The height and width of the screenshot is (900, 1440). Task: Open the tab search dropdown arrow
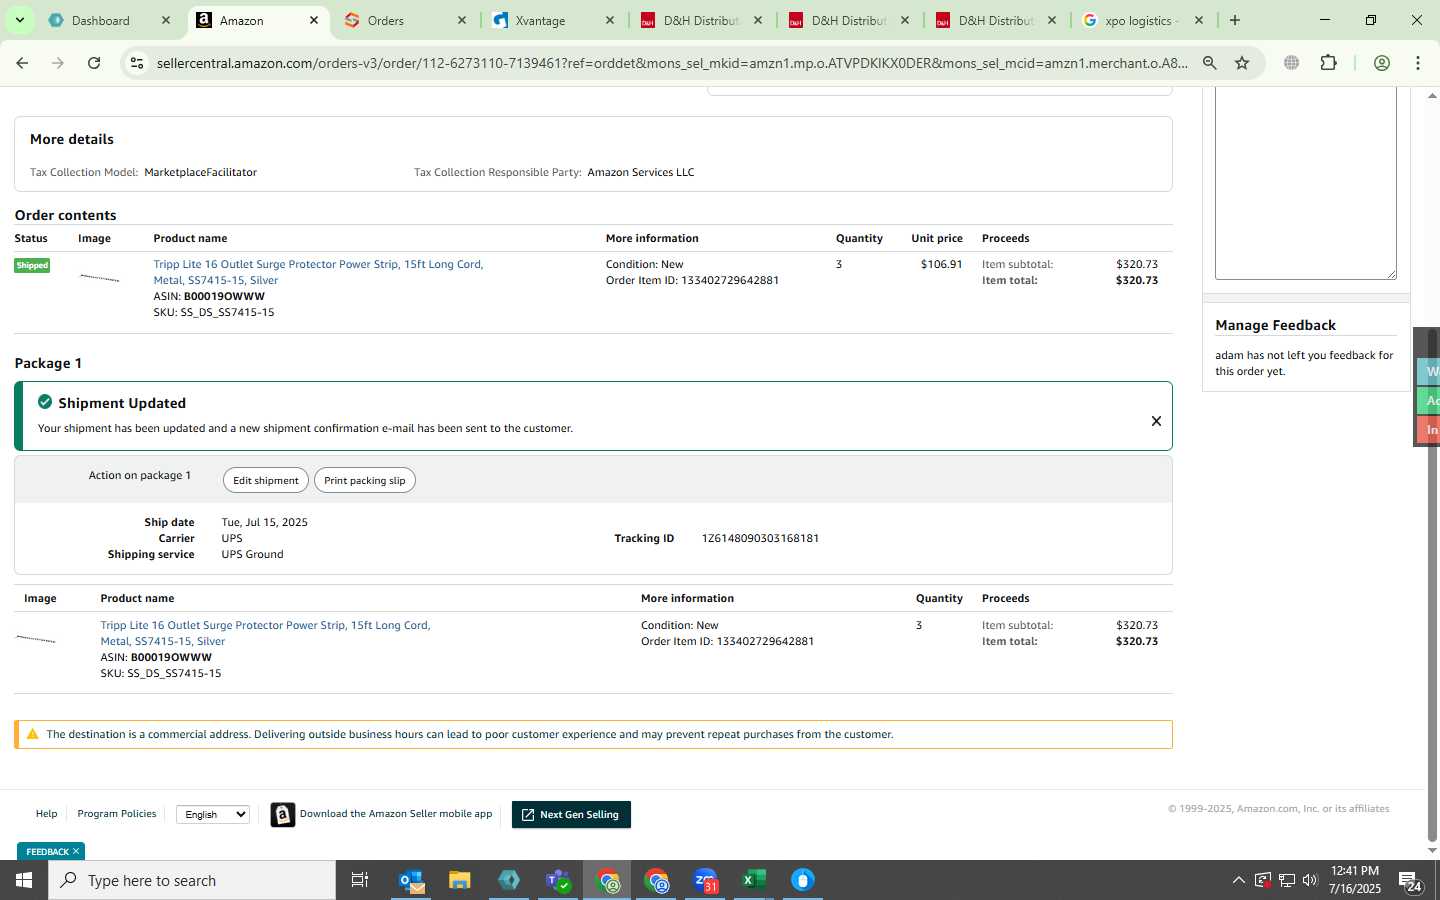[x=20, y=20]
